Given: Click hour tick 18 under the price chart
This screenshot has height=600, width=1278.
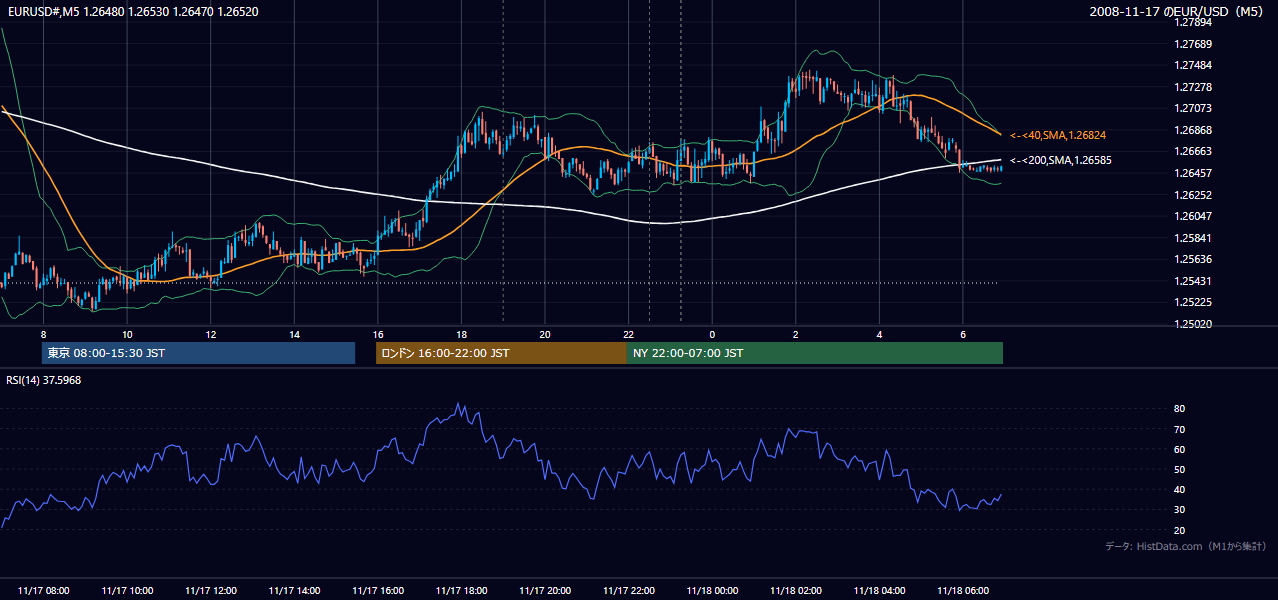Looking at the screenshot, I should 462,334.
